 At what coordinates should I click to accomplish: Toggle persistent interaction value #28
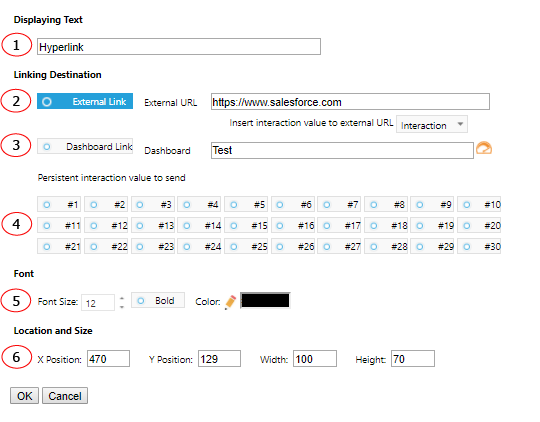[x=386, y=246]
